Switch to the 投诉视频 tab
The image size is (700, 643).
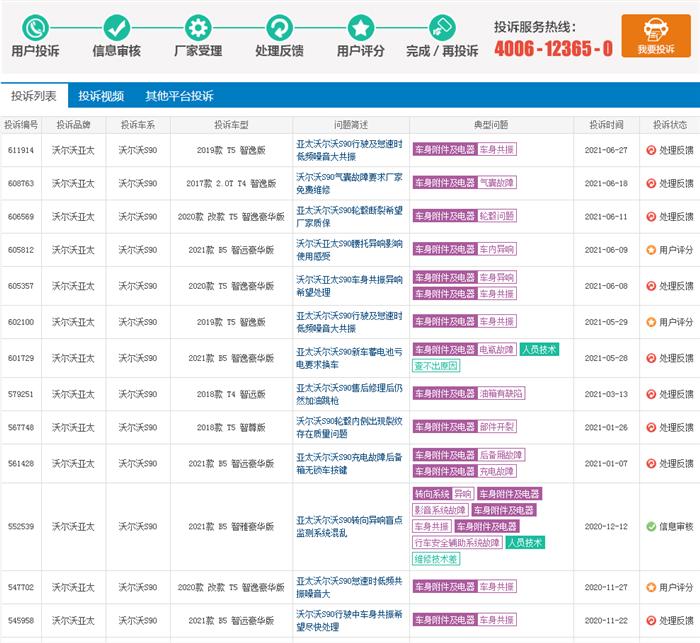coord(101,96)
